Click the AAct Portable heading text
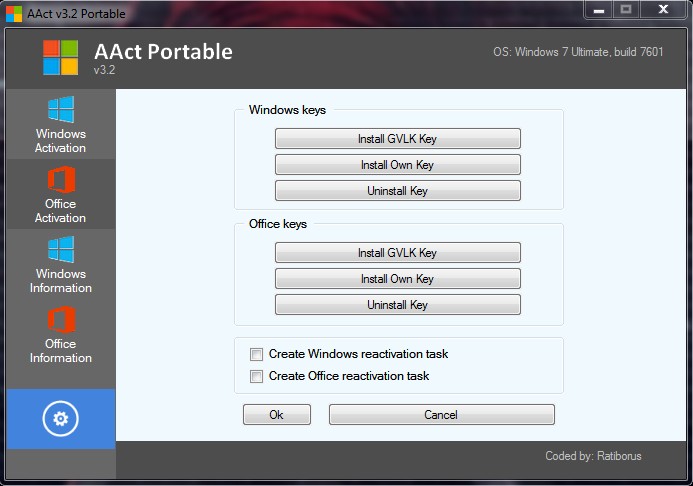 click(x=164, y=52)
